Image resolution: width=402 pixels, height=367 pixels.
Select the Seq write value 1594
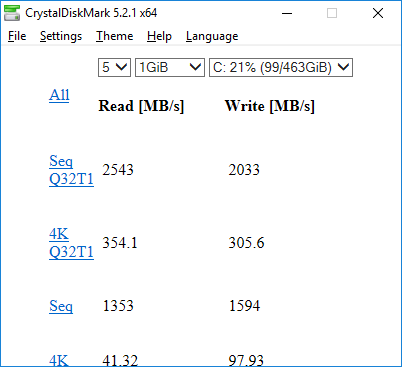(x=244, y=306)
